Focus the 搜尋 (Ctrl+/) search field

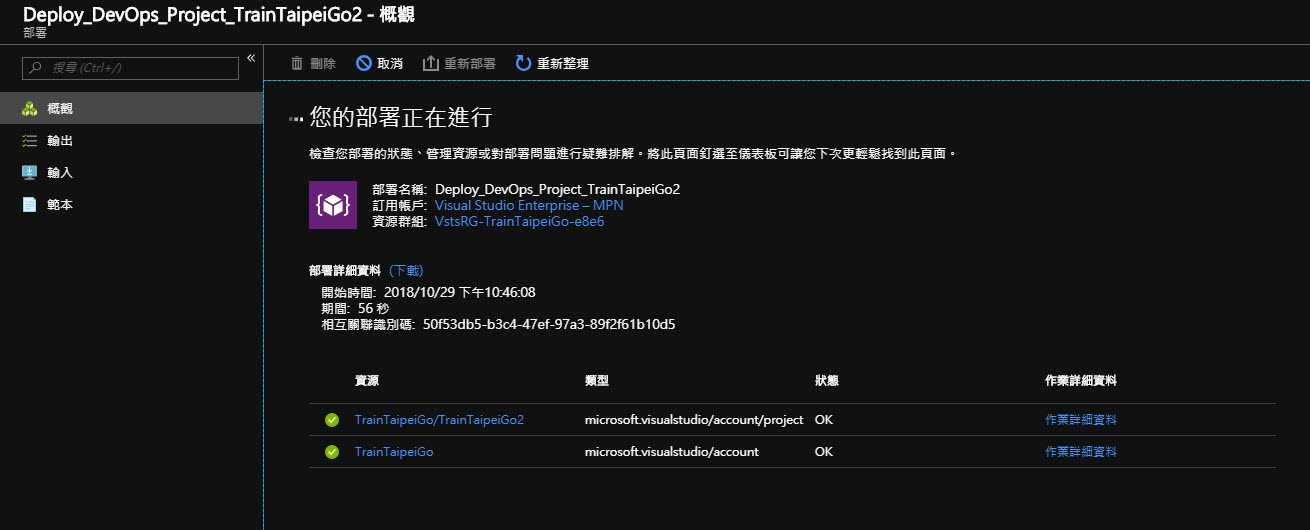pos(130,68)
